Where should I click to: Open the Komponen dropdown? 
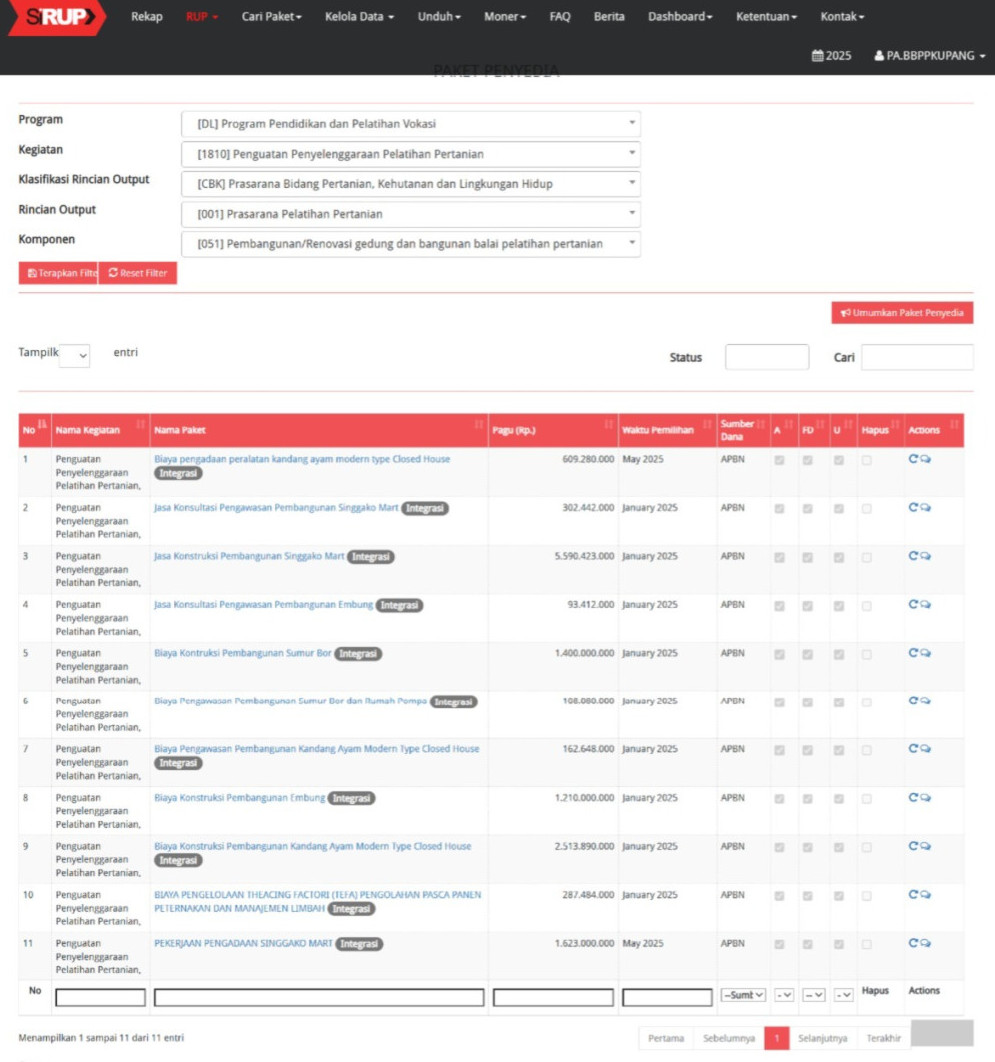(411, 244)
